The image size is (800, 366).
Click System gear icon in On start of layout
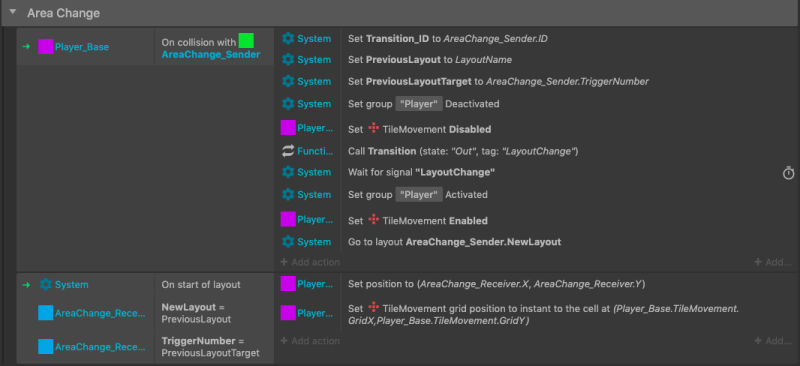coord(45,284)
